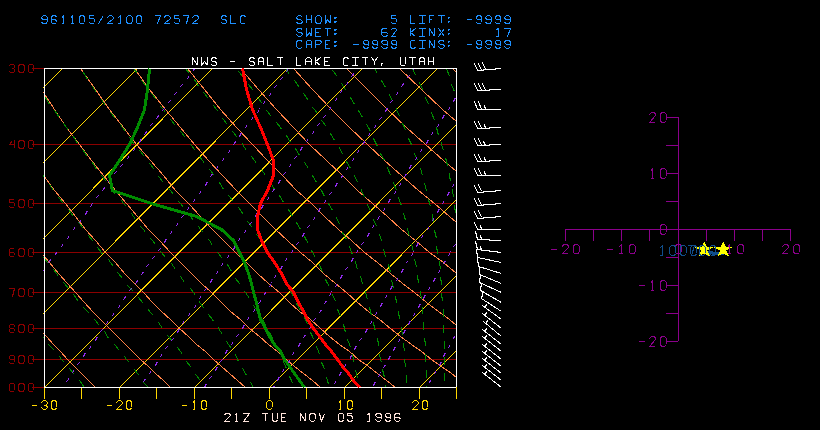Click the SHOW: index label

317,20
